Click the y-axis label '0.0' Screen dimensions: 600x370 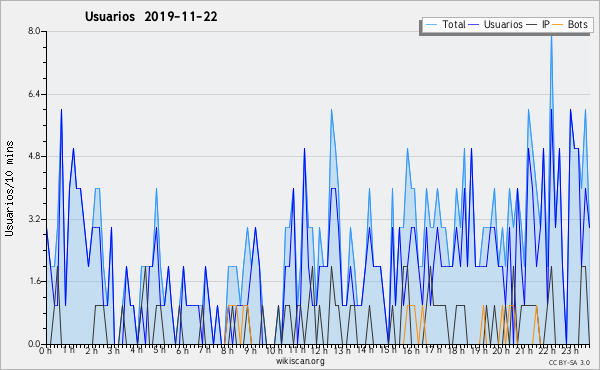34,344
